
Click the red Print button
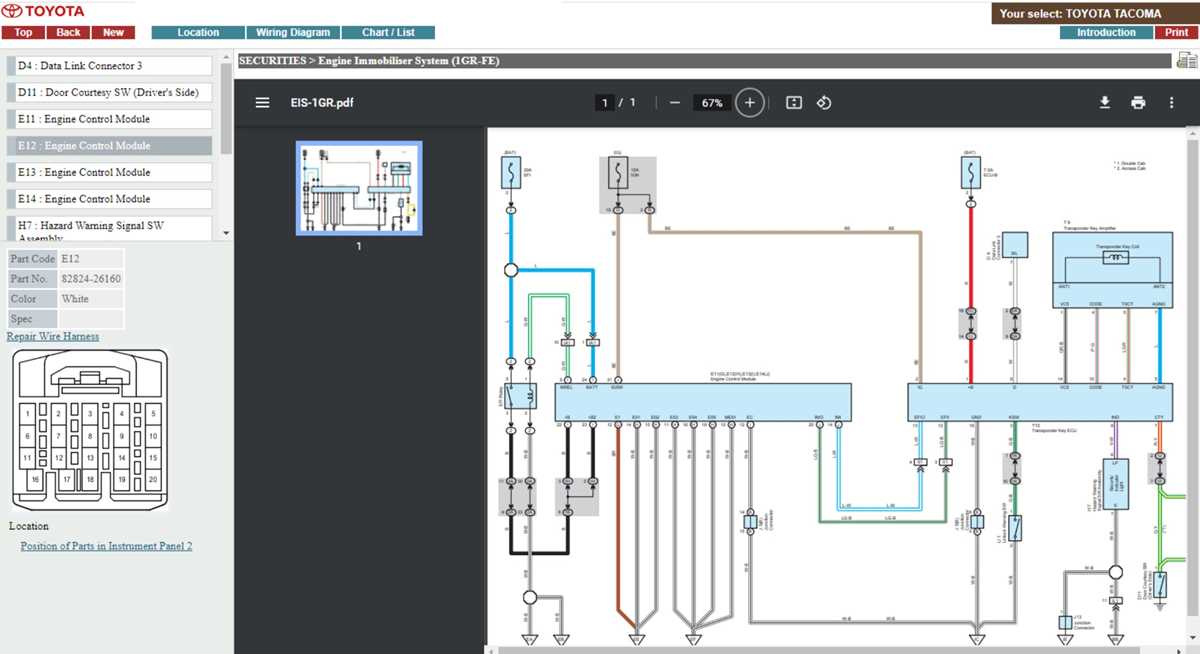(x=1177, y=32)
